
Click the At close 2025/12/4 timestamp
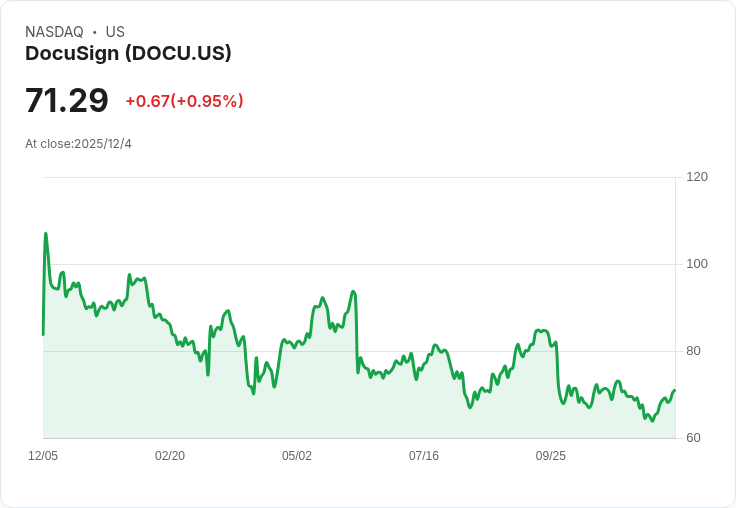[x=78, y=144]
